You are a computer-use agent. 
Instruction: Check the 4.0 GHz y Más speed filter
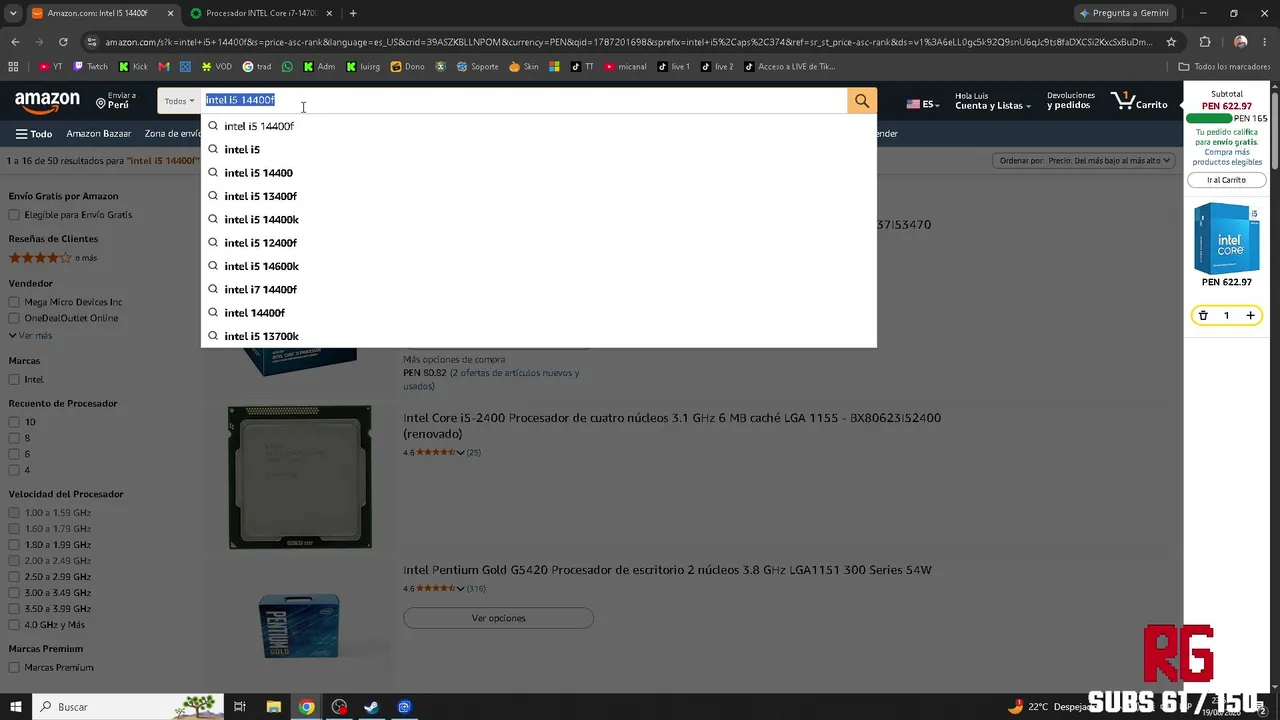click(14, 625)
